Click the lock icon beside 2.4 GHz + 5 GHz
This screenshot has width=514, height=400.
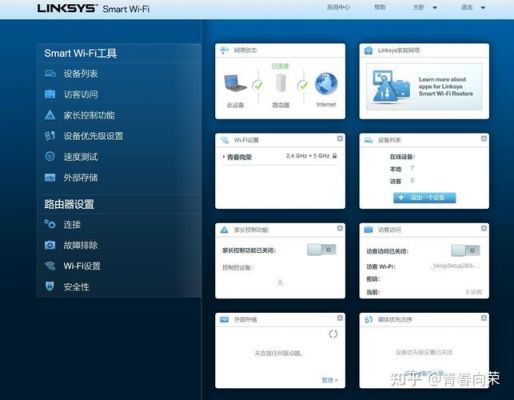334,156
